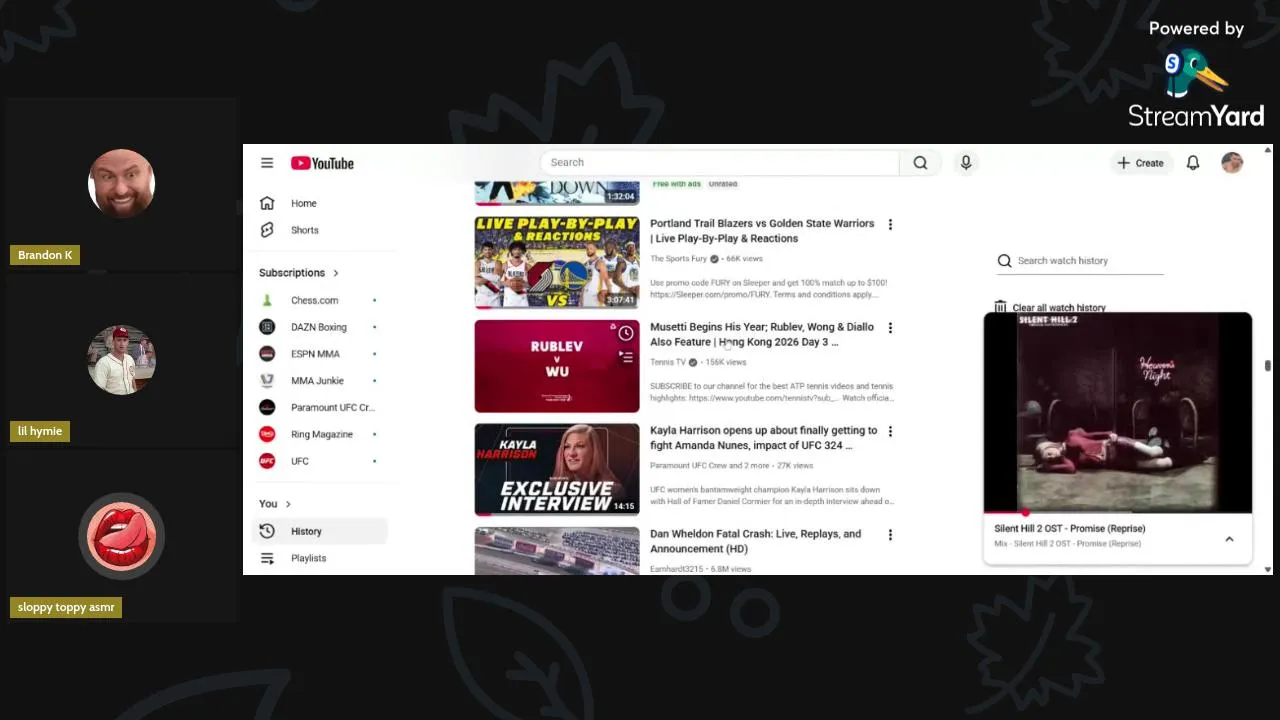Viewport: 1280px width, 720px height.
Task: Open the Musetti Begins His Year video title
Action: coord(762,334)
